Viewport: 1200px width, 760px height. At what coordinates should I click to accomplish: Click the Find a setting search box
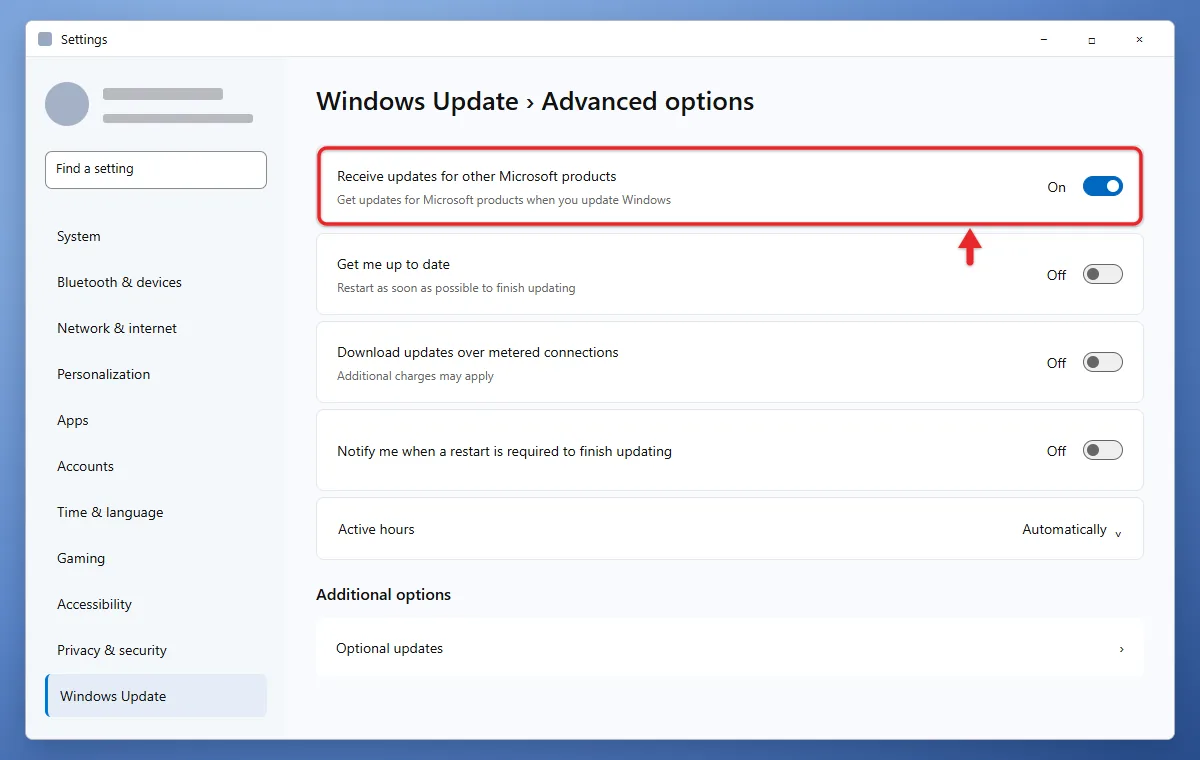pyautogui.click(x=156, y=170)
